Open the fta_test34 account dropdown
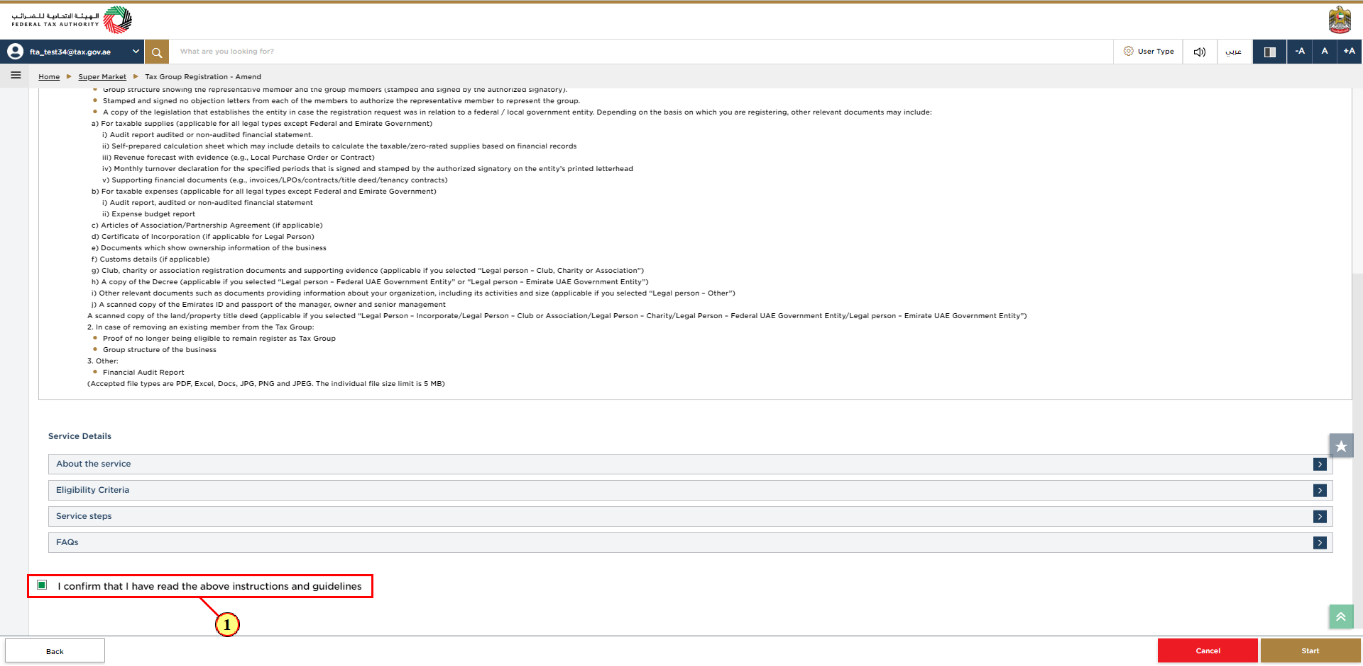This screenshot has width=1363, height=666. click(x=74, y=51)
